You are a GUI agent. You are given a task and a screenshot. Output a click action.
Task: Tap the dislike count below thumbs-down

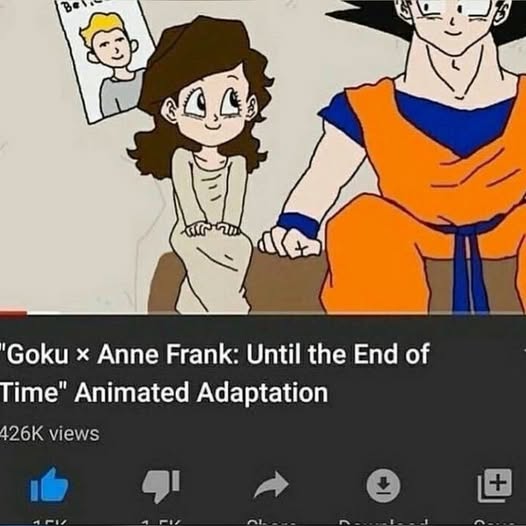click(x=161, y=523)
